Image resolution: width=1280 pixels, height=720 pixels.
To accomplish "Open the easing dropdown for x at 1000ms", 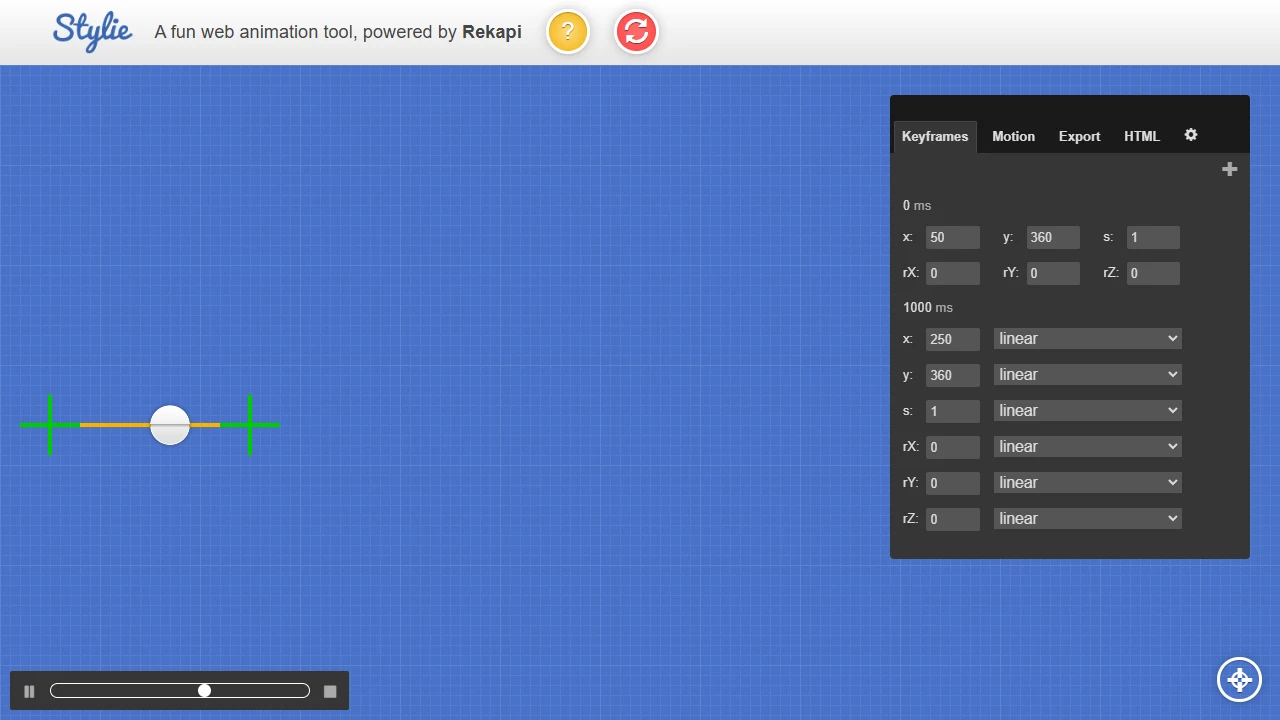I will click(1087, 338).
